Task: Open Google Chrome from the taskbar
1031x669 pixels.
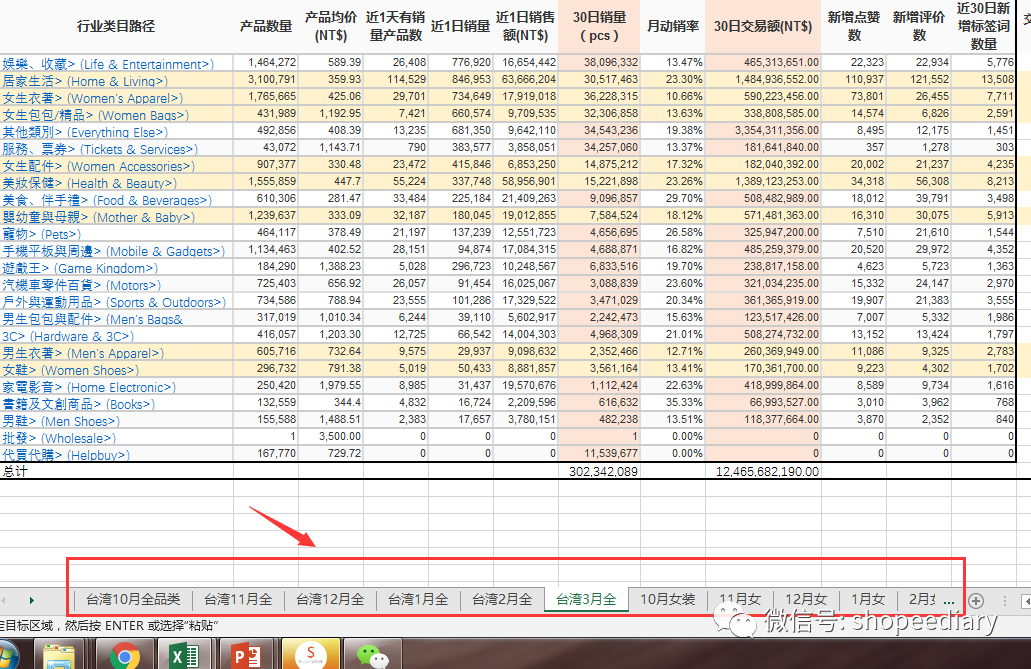Action: pos(124,654)
